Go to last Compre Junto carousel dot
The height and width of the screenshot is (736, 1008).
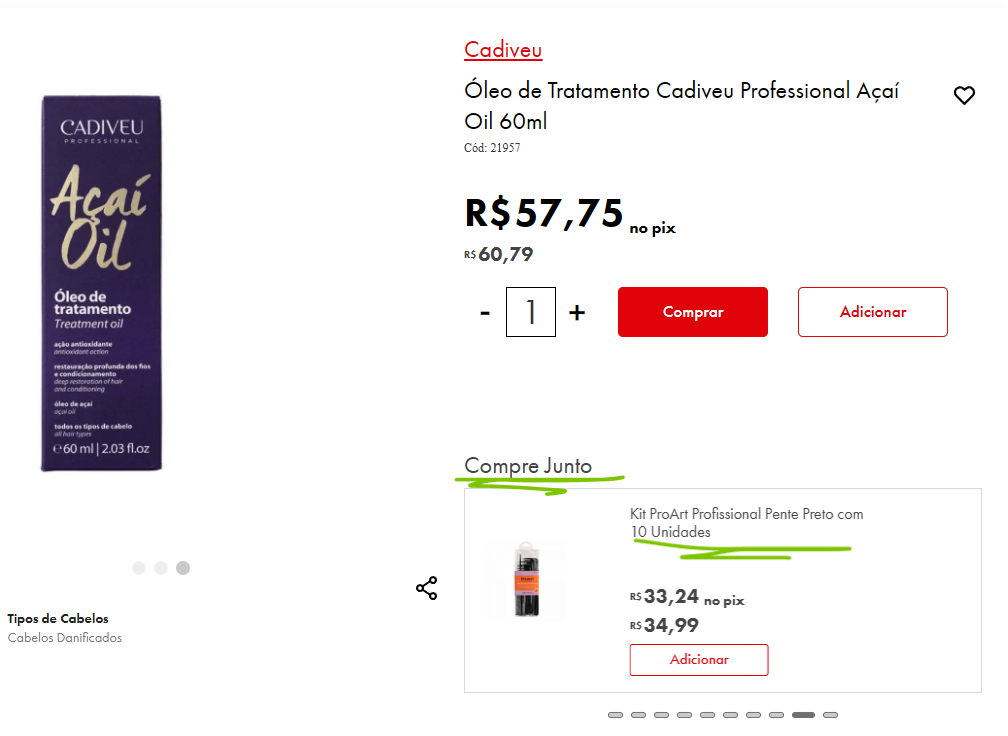830,715
